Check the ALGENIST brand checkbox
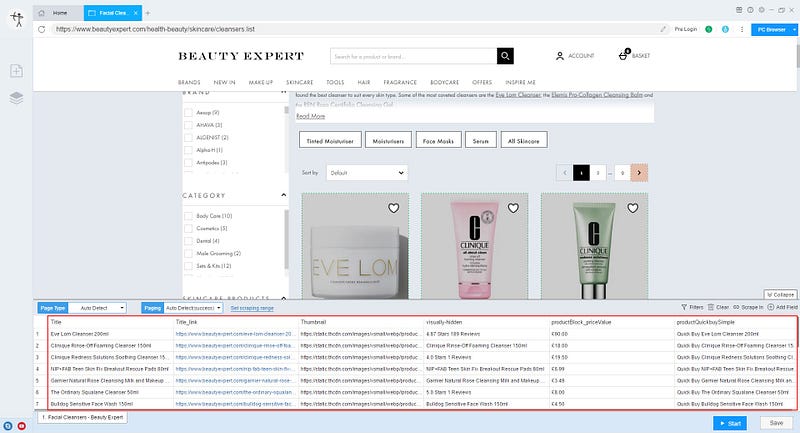This screenshot has height=433, width=800. pyautogui.click(x=188, y=138)
